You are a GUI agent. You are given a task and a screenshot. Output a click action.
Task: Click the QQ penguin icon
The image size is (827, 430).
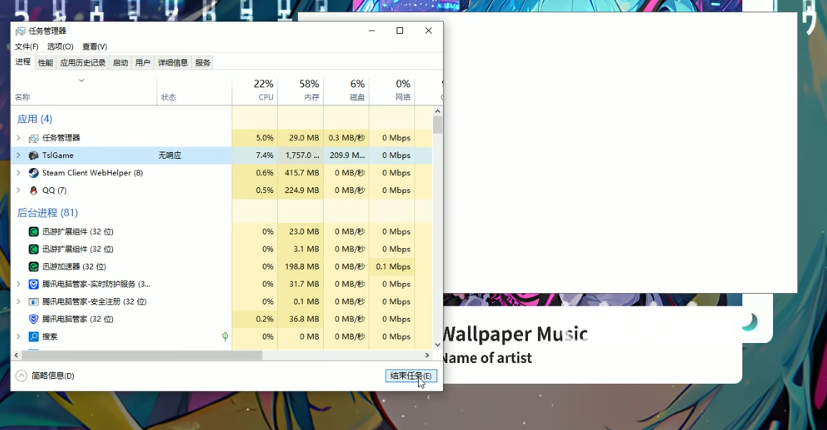tap(33, 190)
